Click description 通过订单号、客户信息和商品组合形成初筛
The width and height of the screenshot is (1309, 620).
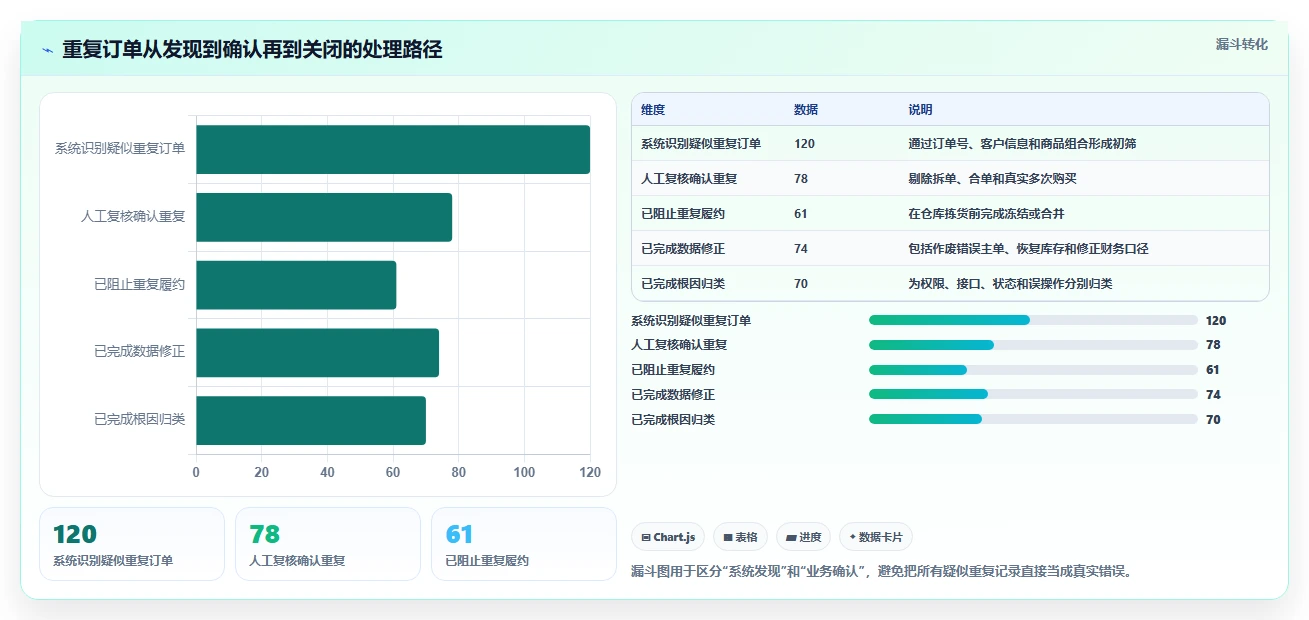(x=1022, y=144)
